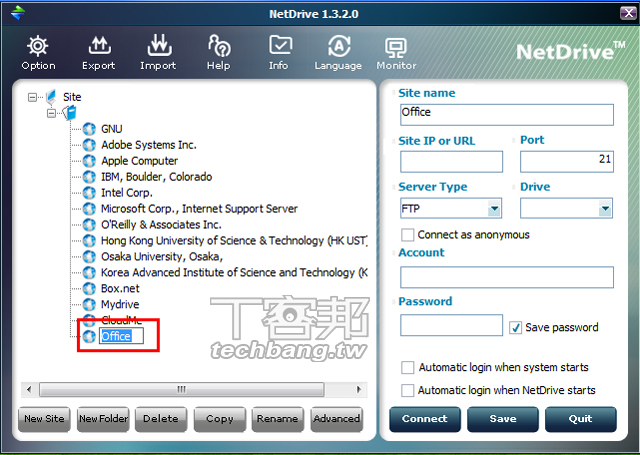Screen dimensions: 640x455
Task: Click the globe icon beside Box.net
Action: click(x=89, y=289)
